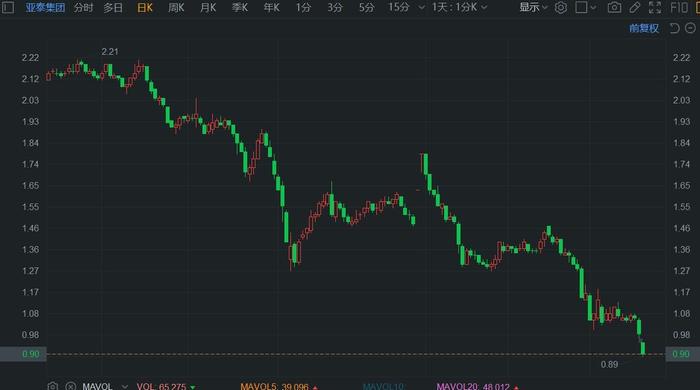Expand the 显示 display dropdown
Image resolution: width=700 pixels, height=390 pixels.
[x=533, y=8]
